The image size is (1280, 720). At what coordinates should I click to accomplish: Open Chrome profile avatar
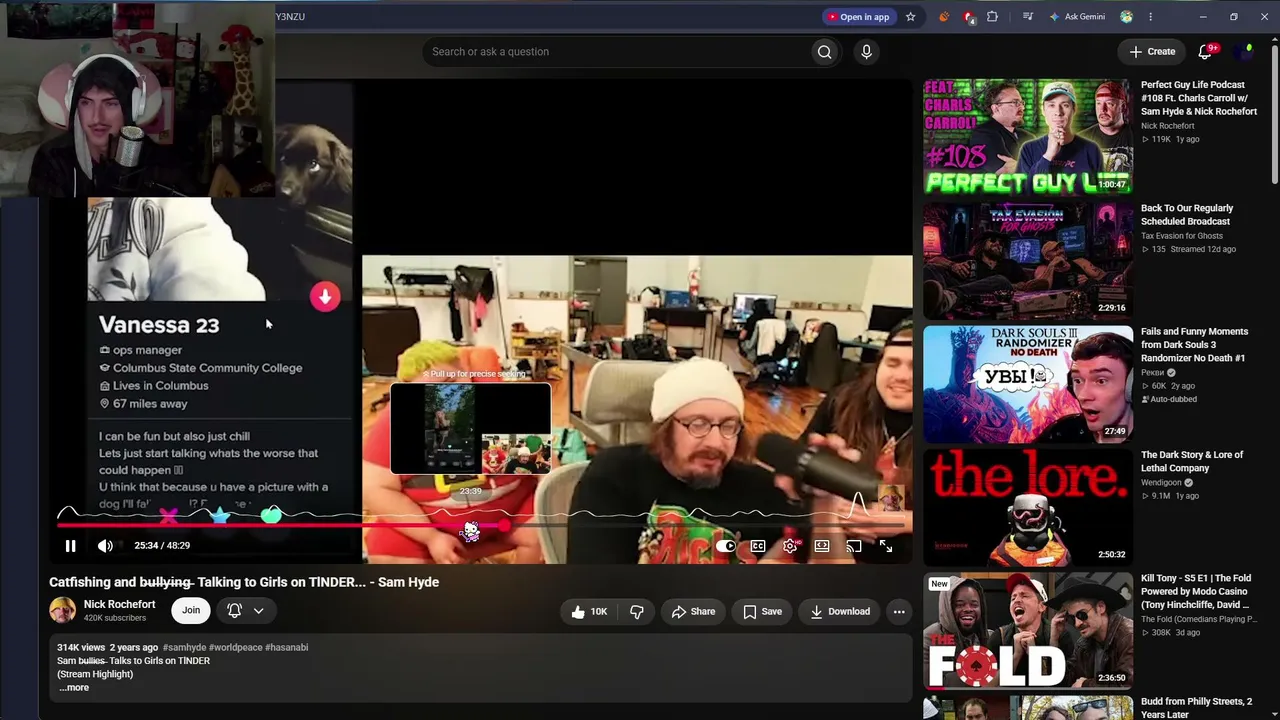tap(1127, 17)
